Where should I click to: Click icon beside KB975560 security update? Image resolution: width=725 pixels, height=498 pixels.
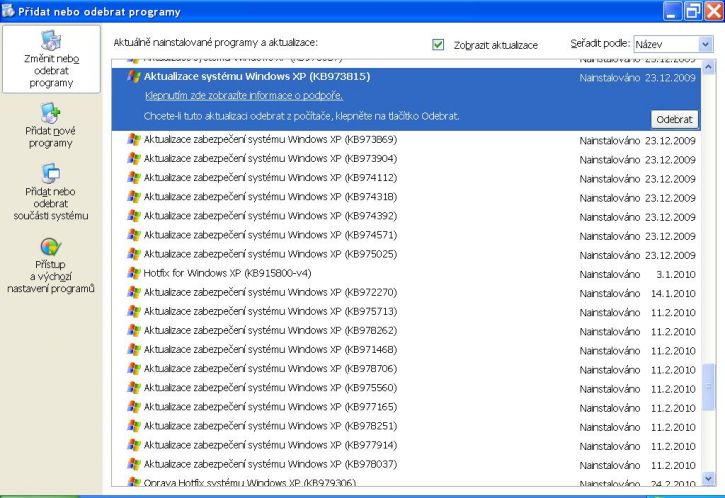[134, 388]
